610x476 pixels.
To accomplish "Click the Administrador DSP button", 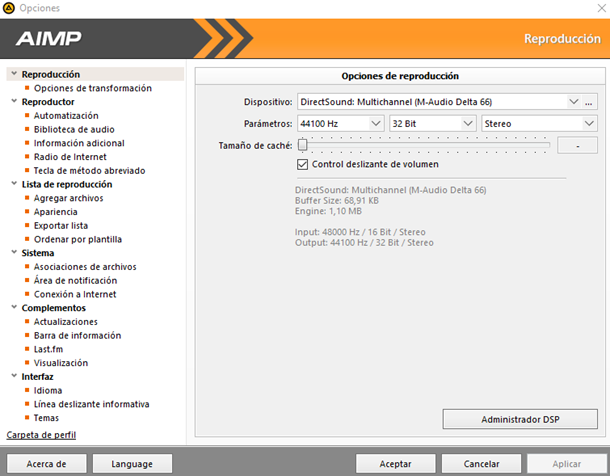I will 520,419.
